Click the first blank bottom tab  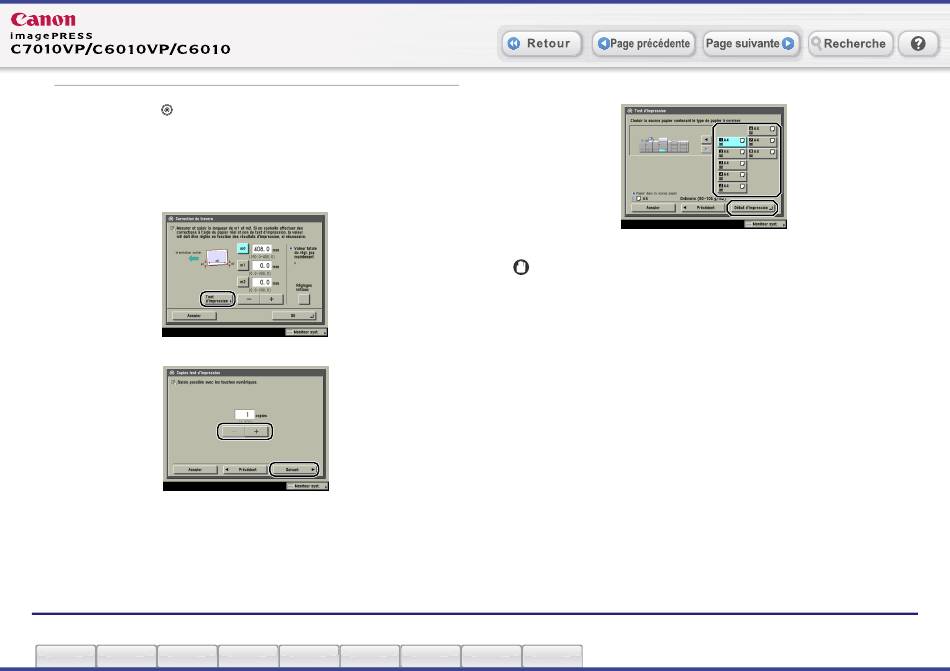click(66, 656)
